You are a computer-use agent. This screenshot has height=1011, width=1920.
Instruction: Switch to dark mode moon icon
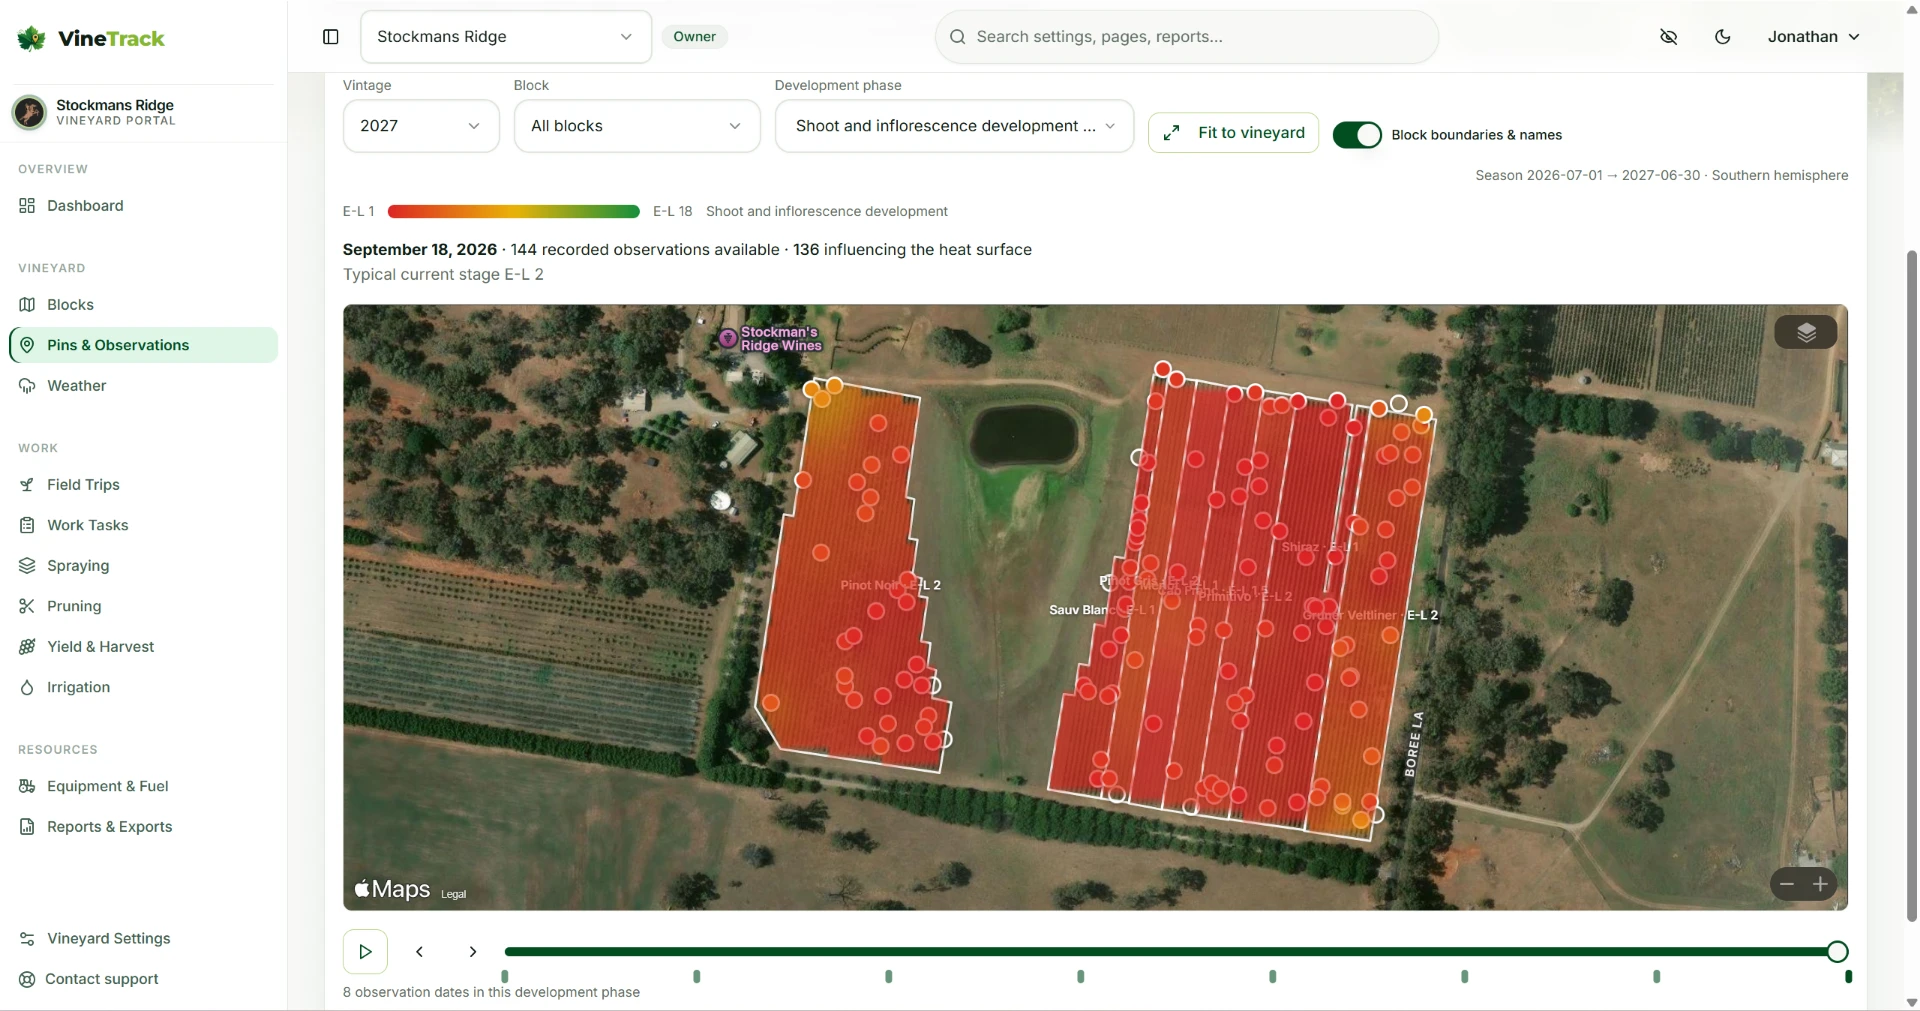[x=1723, y=37]
